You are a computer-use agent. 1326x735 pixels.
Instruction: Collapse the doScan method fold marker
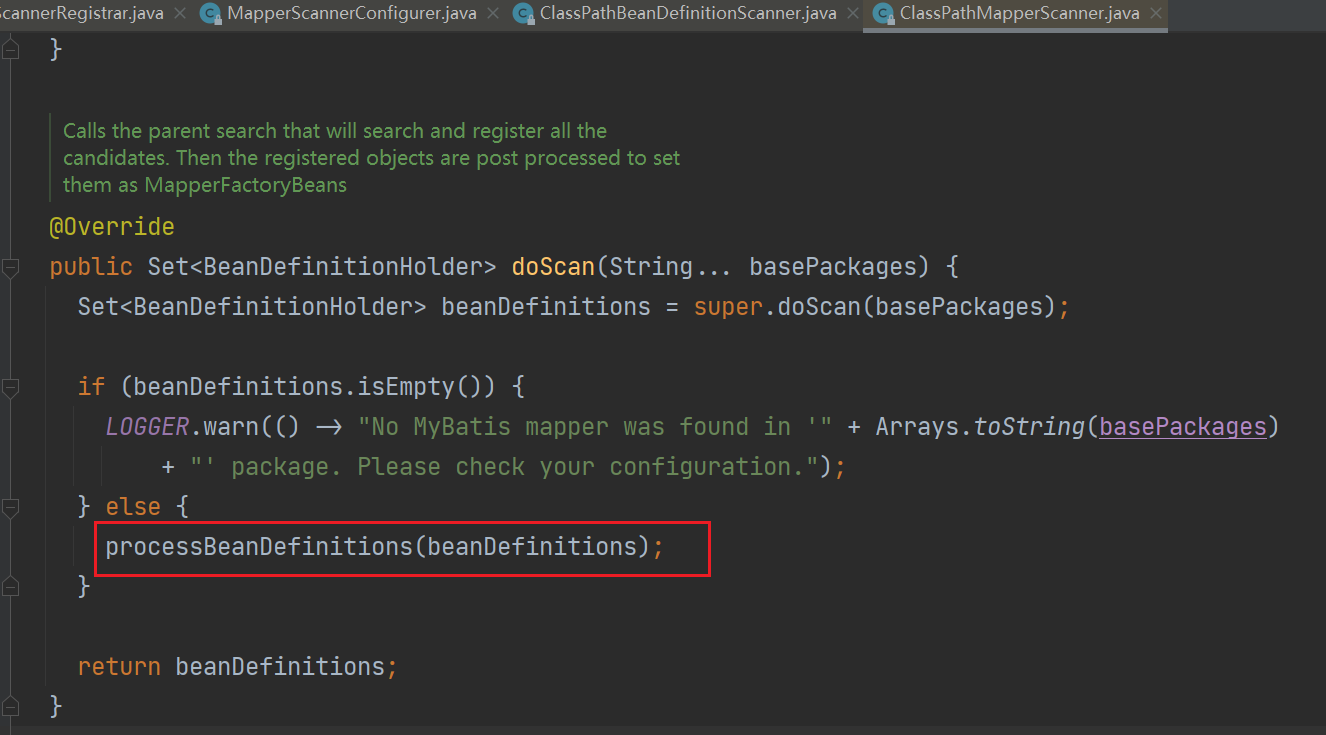pyautogui.click(x=10, y=267)
